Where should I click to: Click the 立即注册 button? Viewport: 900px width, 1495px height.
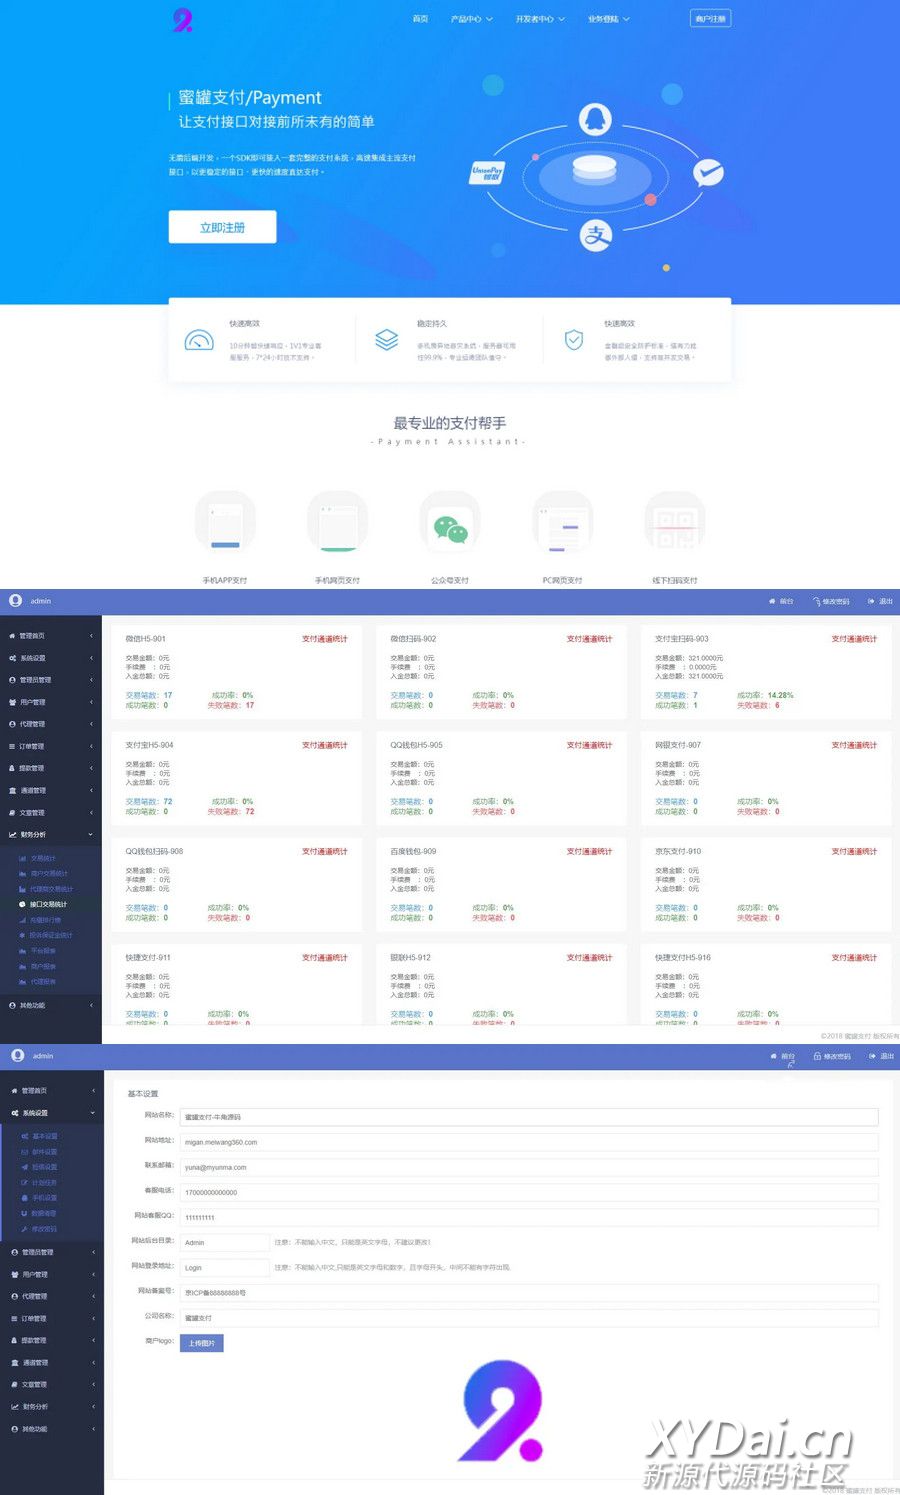pyautogui.click(x=222, y=227)
